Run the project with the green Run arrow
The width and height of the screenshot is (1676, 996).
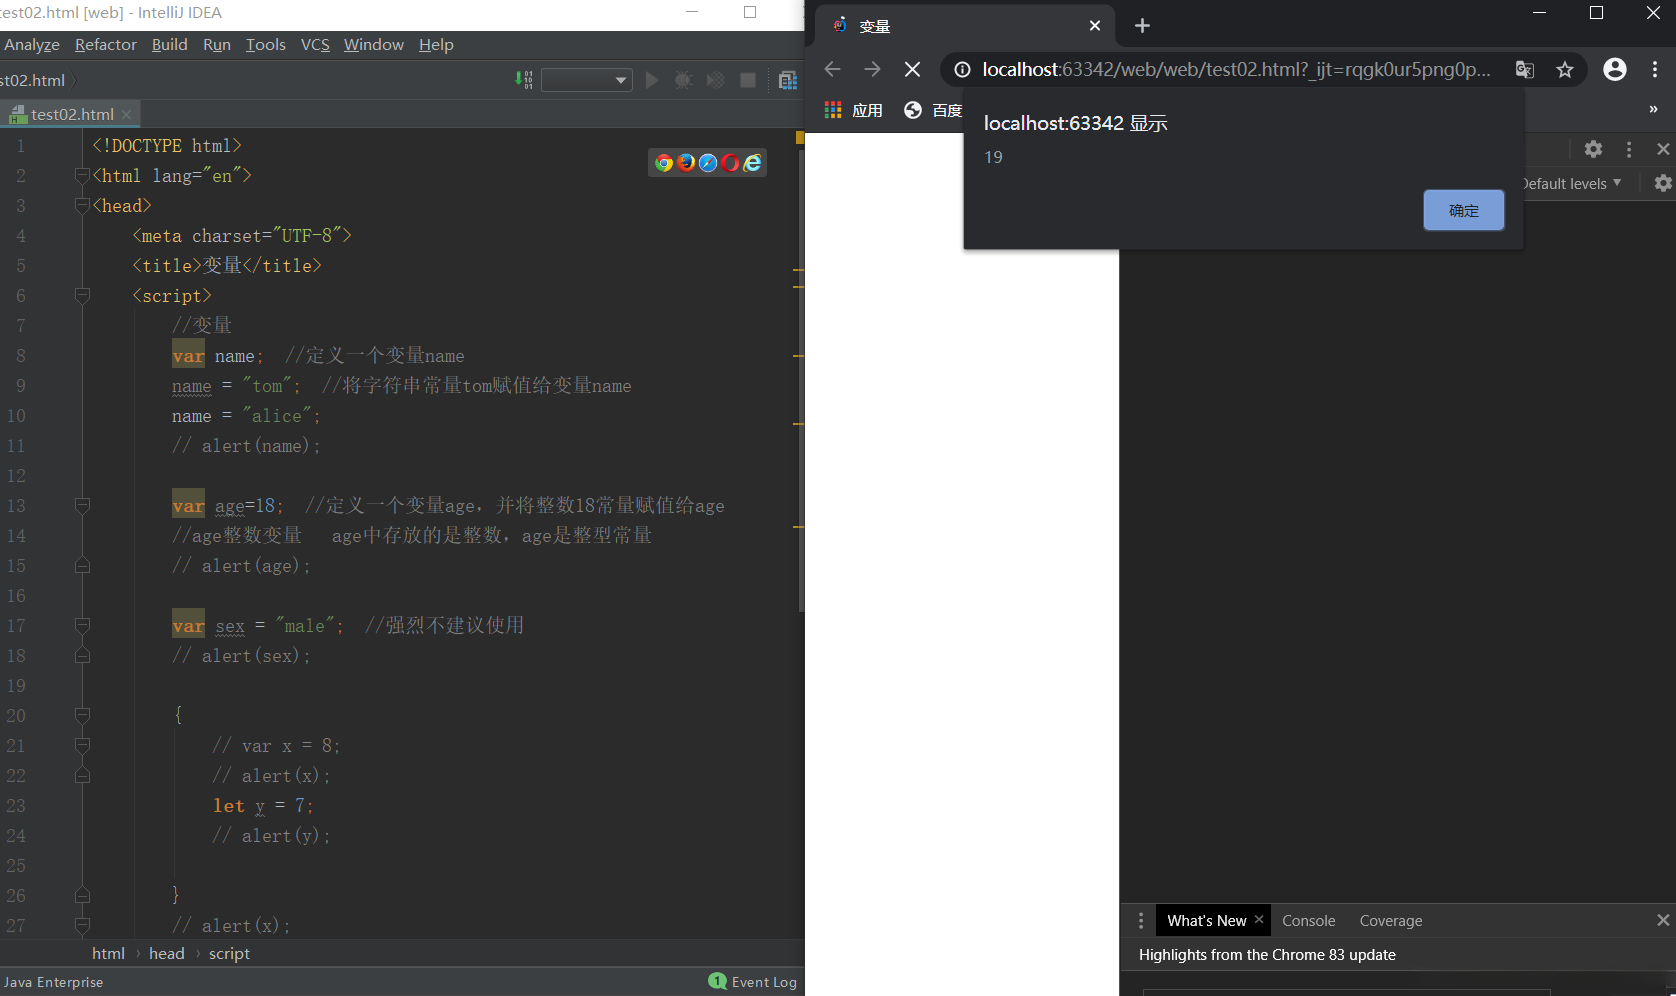click(x=652, y=80)
